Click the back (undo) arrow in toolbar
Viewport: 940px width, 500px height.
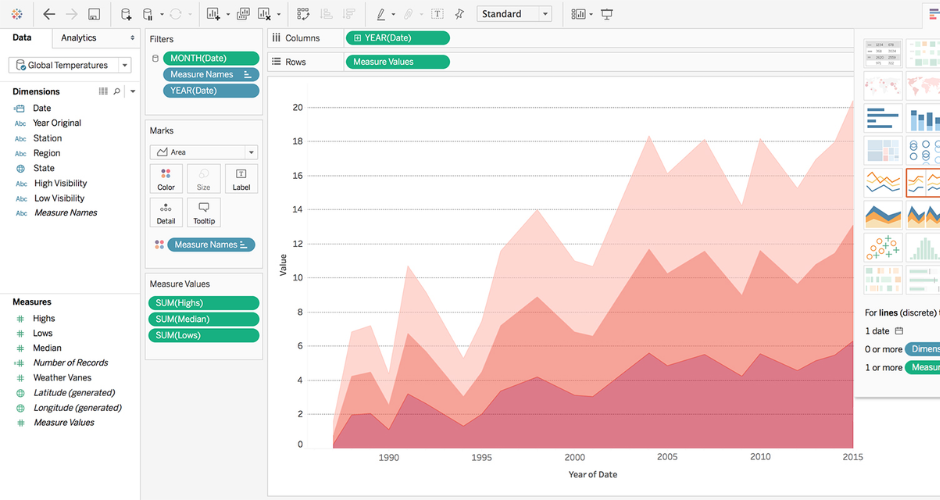tap(49, 14)
